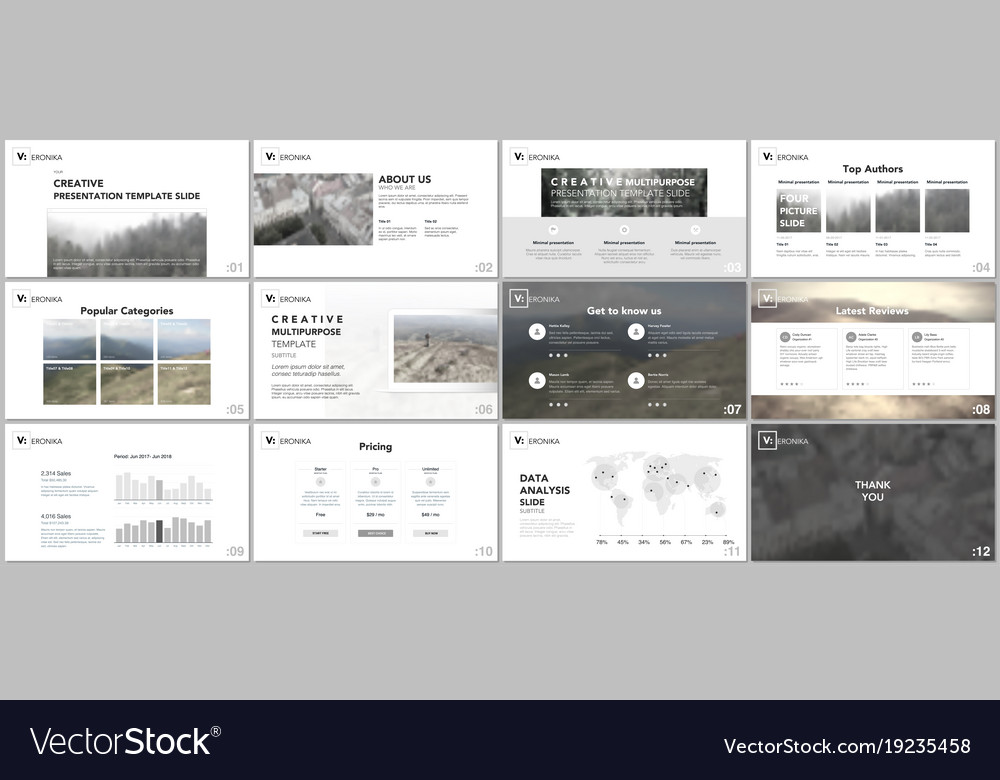Click the :07 slide number
Screen dimensions: 1000x780
pyautogui.click(x=732, y=409)
